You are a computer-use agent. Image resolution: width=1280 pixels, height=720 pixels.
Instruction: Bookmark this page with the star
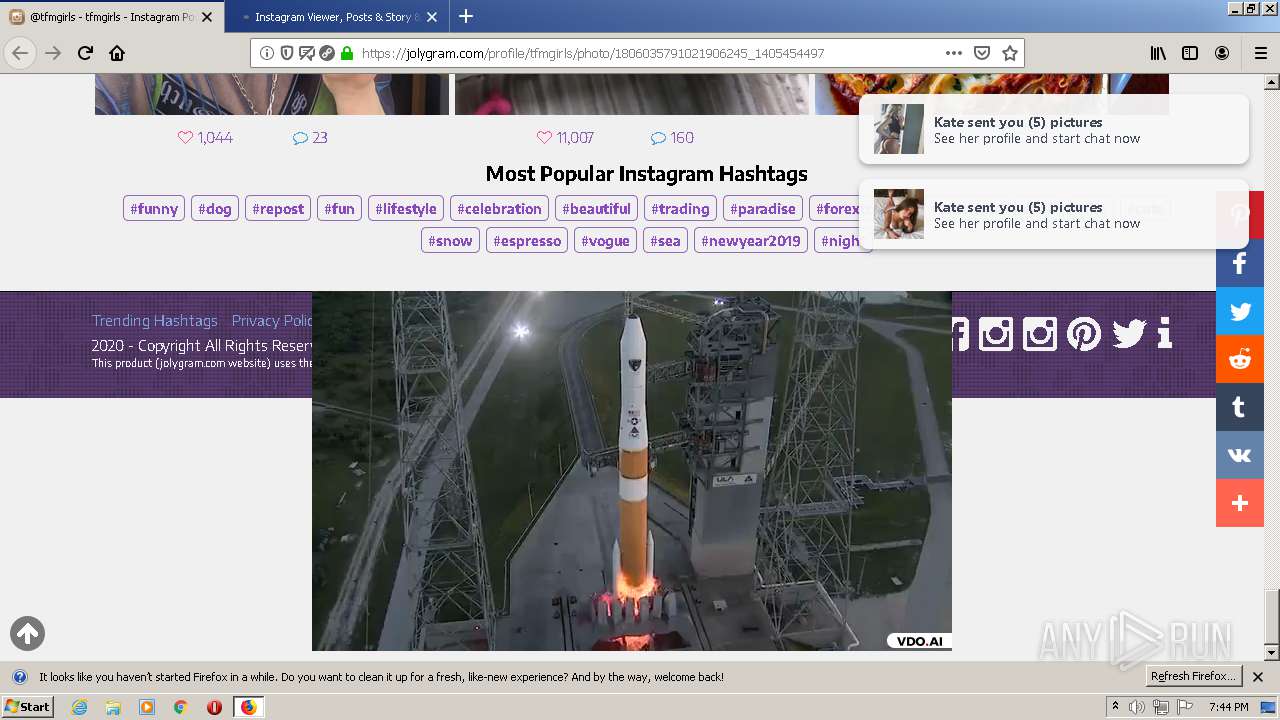coord(1010,53)
